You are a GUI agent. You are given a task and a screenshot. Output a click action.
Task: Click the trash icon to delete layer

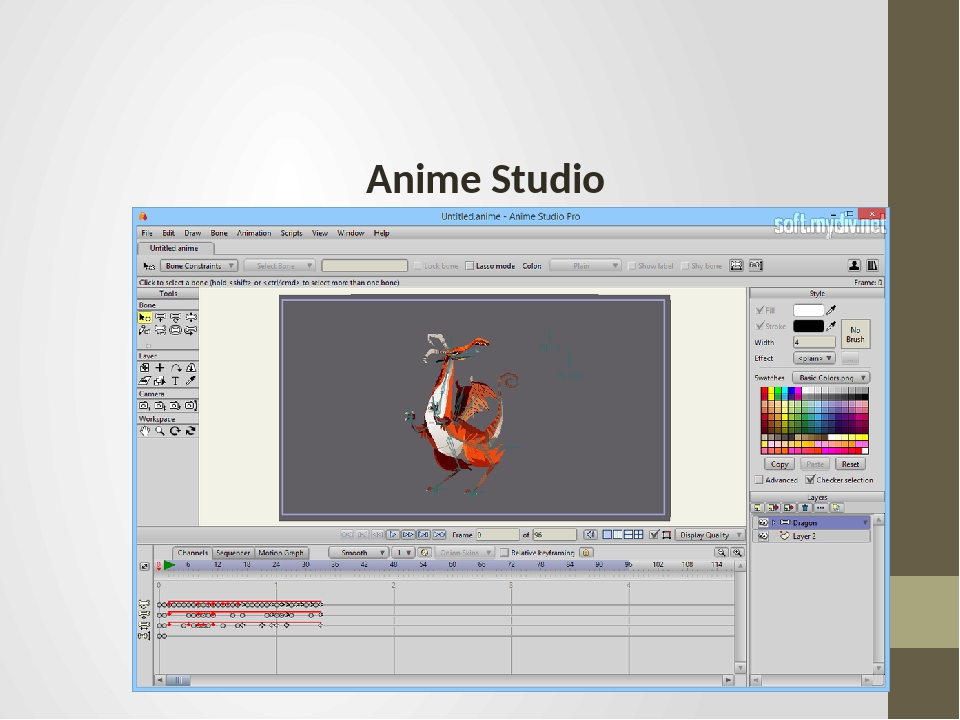point(805,508)
